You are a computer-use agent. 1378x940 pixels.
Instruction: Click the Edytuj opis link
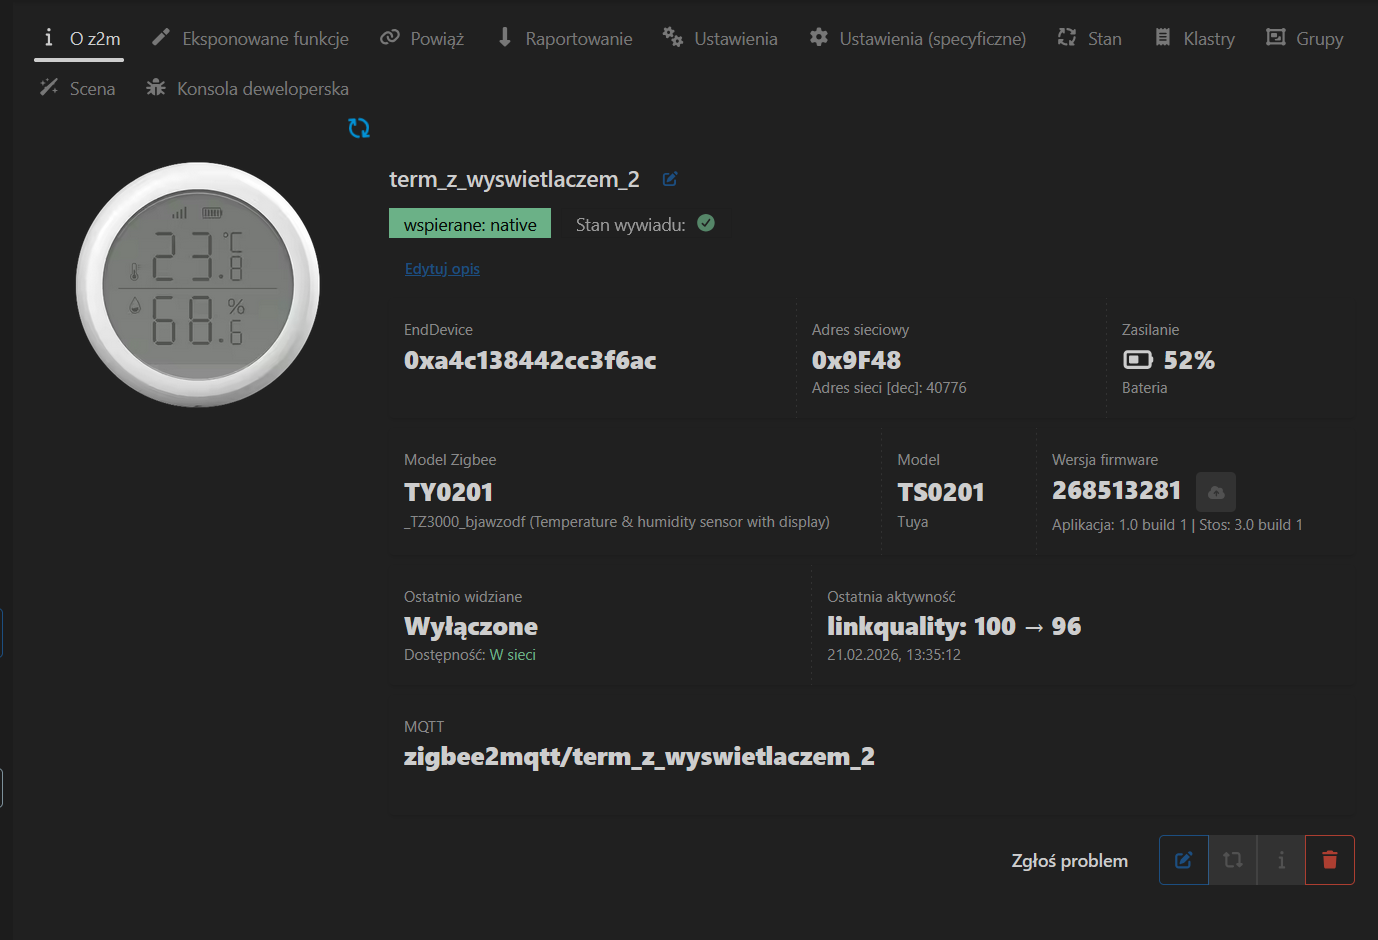click(x=442, y=268)
